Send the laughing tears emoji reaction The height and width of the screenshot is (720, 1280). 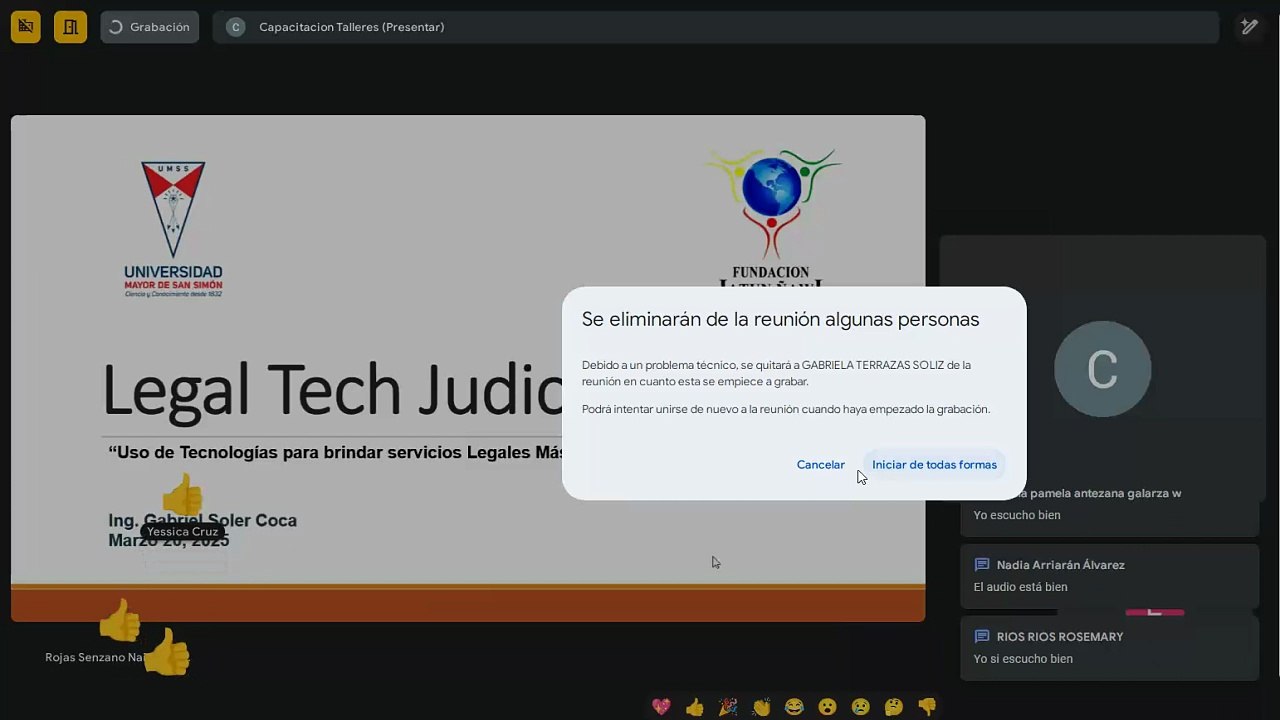tap(794, 707)
